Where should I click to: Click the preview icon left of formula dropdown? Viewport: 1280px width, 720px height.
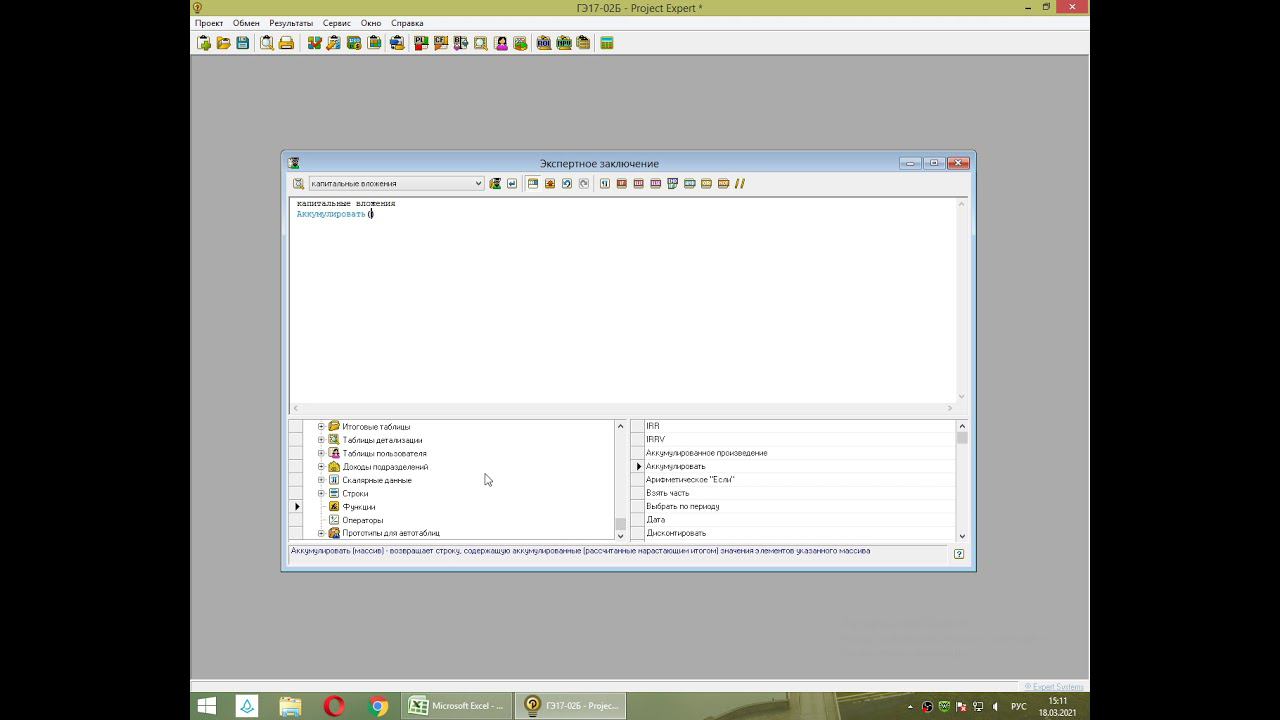click(298, 184)
